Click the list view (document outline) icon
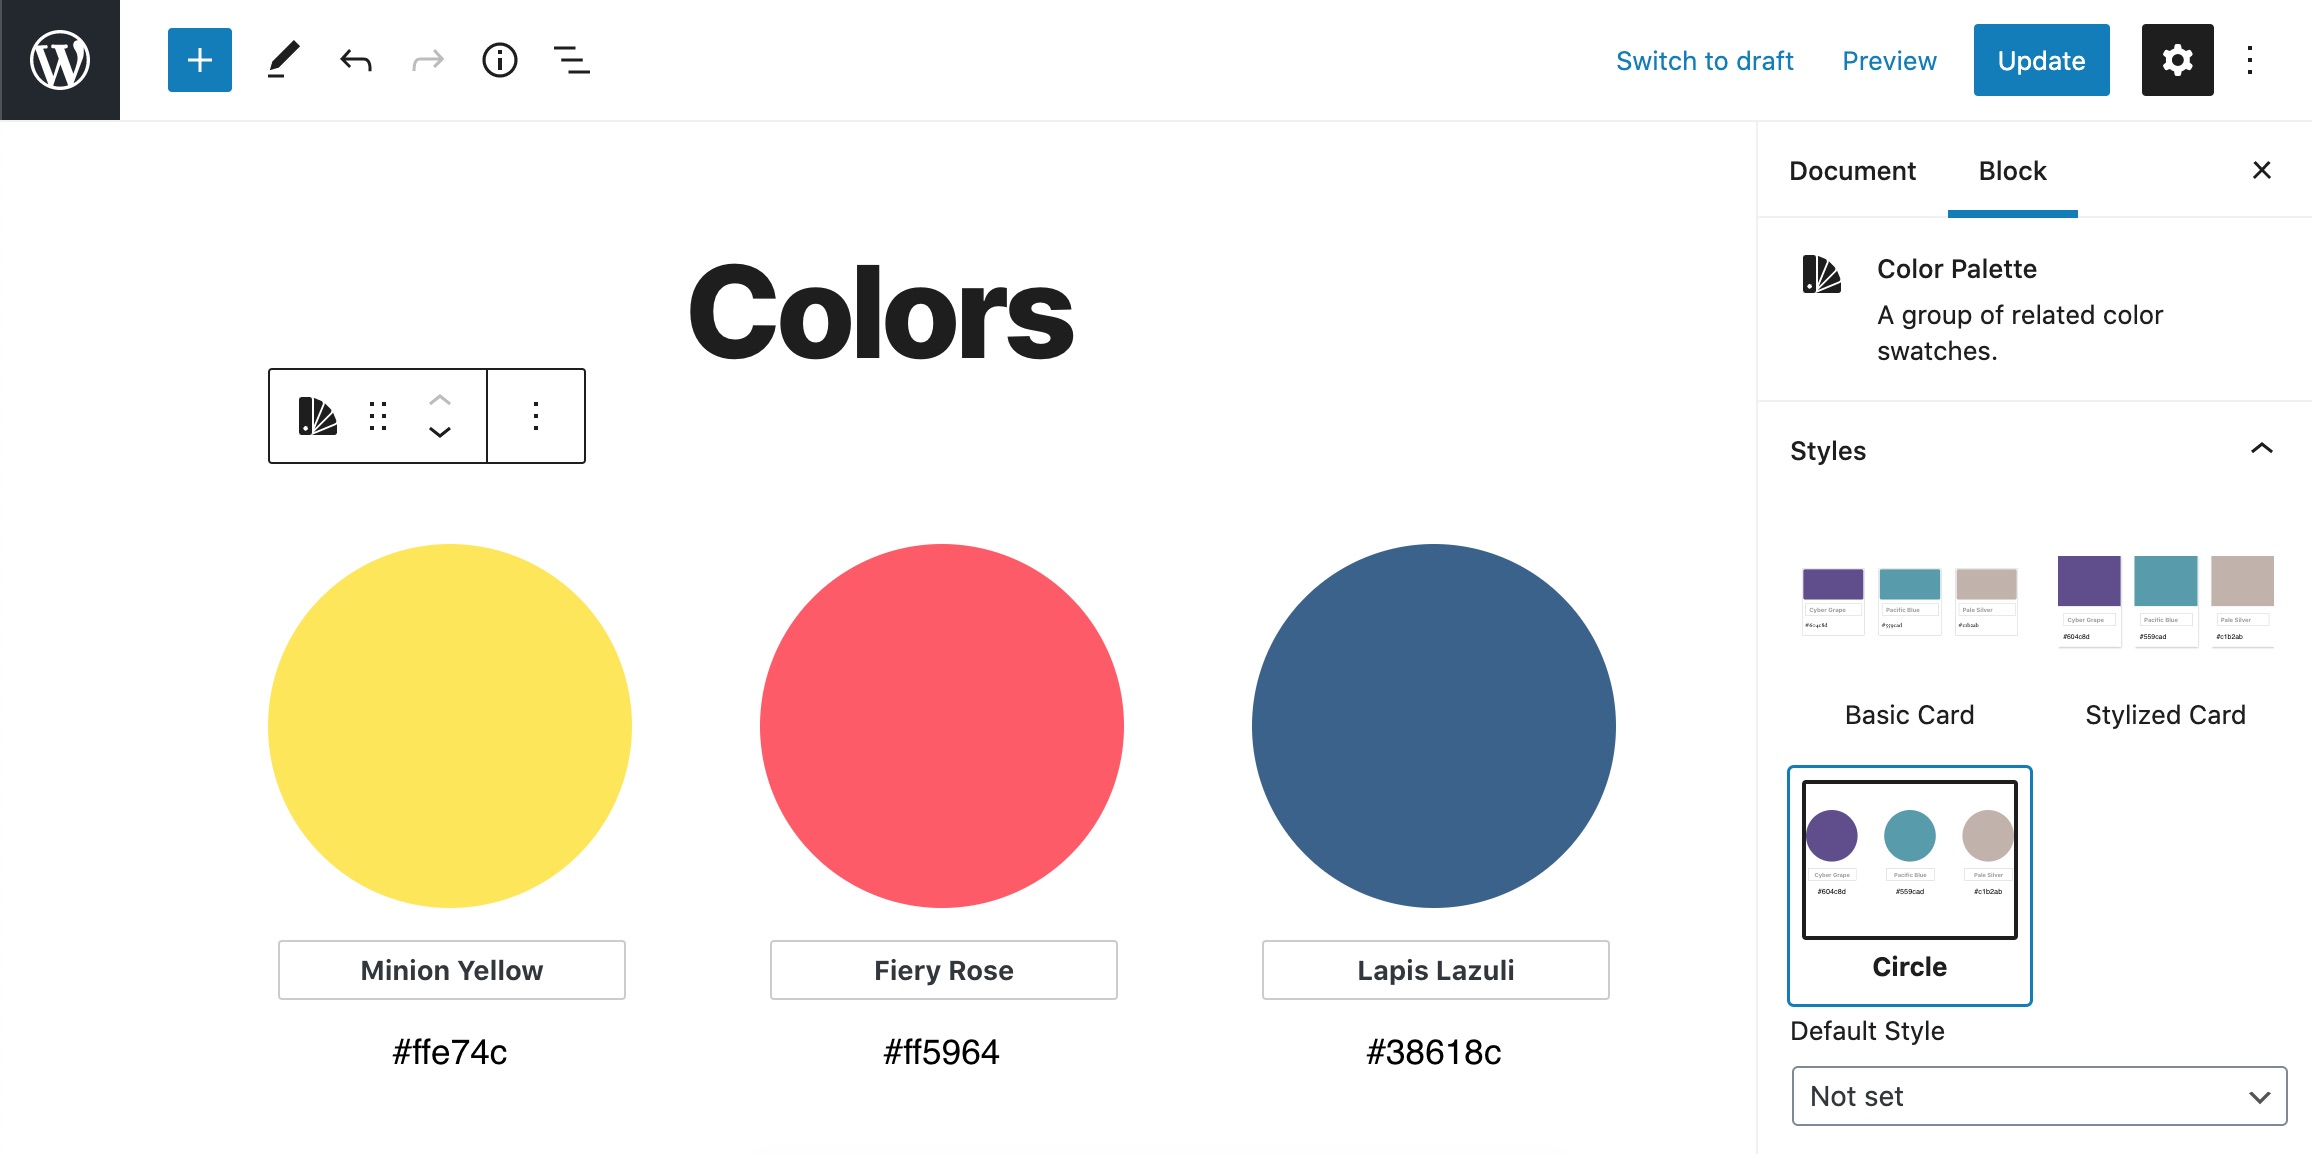Screen dimensions: 2312x1154 pyautogui.click(x=574, y=60)
